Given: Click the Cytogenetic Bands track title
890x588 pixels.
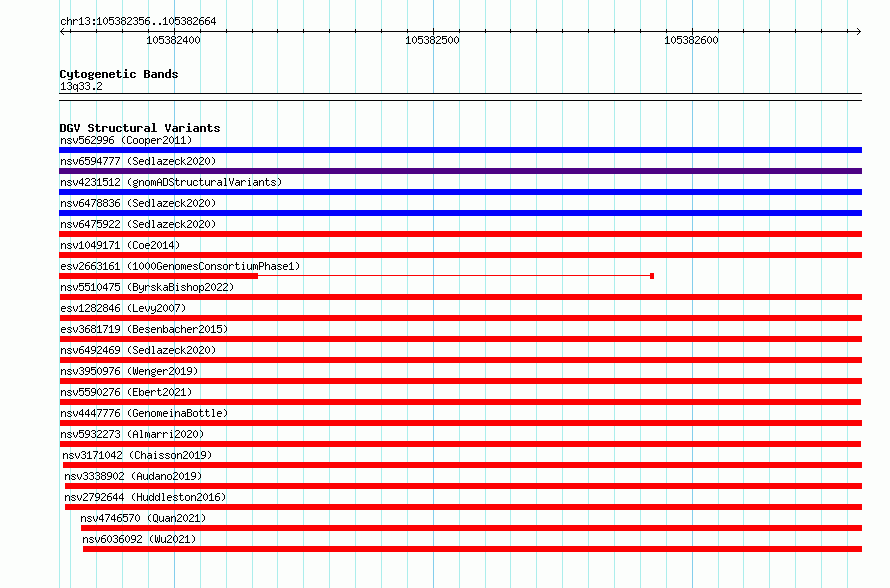Looking at the screenshot, I should tap(119, 74).
